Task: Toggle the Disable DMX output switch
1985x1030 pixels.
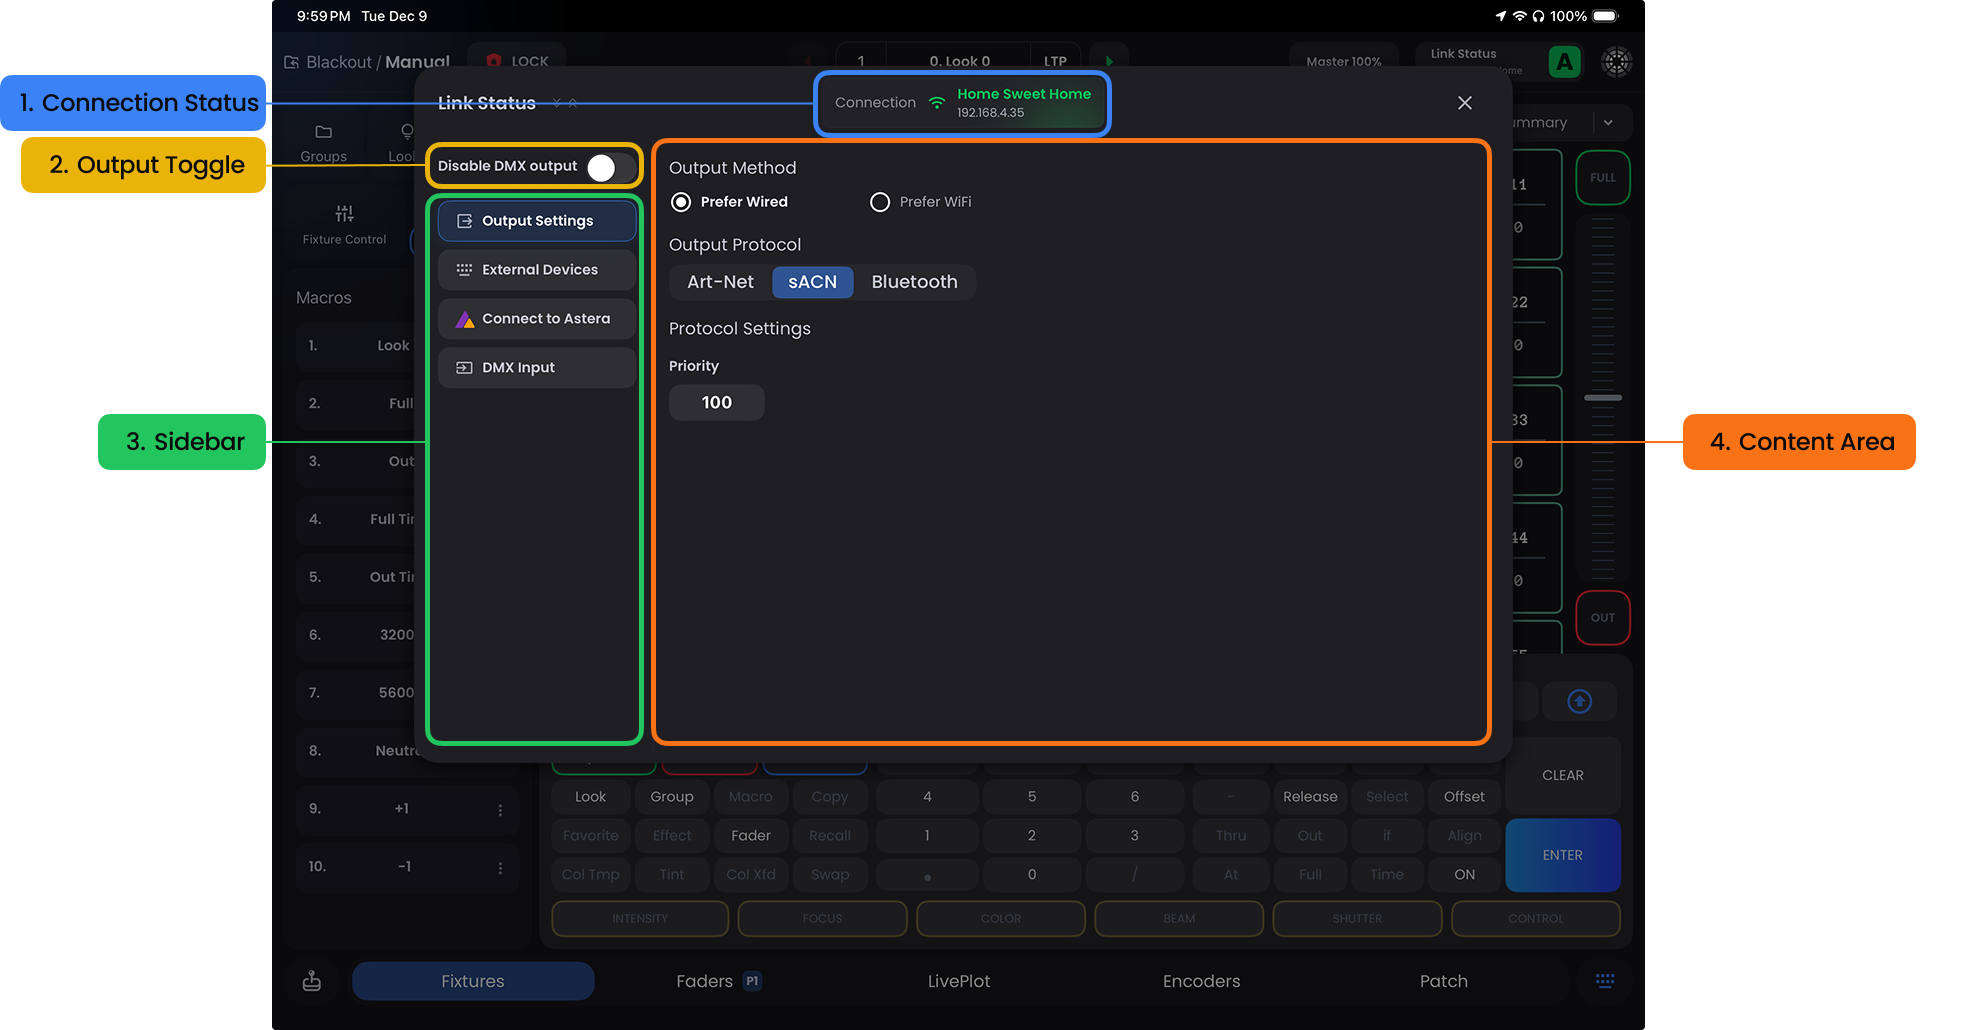Action: point(608,168)
